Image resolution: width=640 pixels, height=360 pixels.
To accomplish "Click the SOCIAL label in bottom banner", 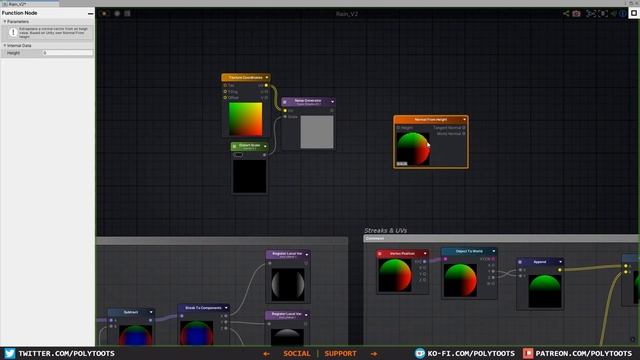I will tap(297, 354).
